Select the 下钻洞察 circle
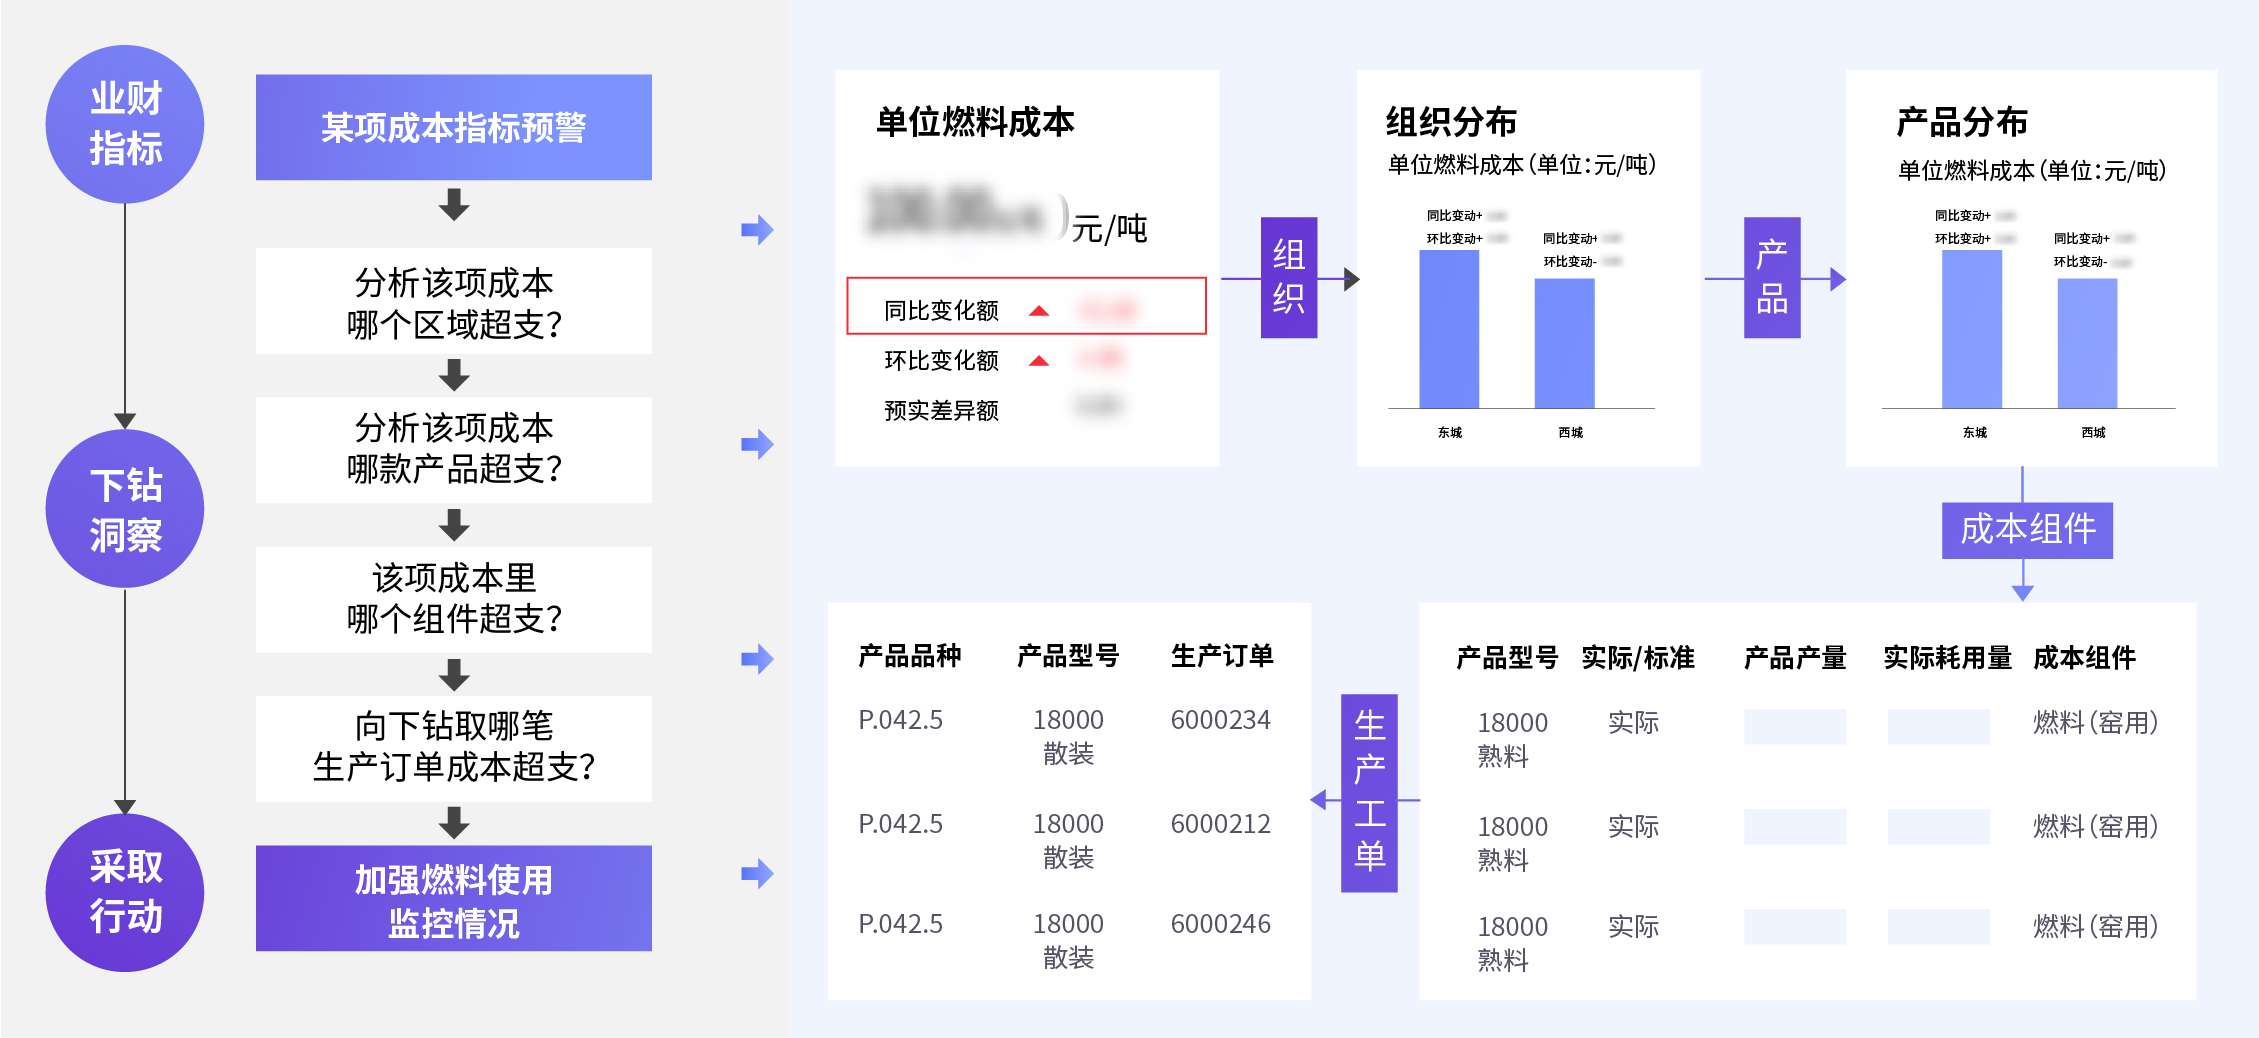The height and width of the screenshot is (1038, 2259). 125,508
